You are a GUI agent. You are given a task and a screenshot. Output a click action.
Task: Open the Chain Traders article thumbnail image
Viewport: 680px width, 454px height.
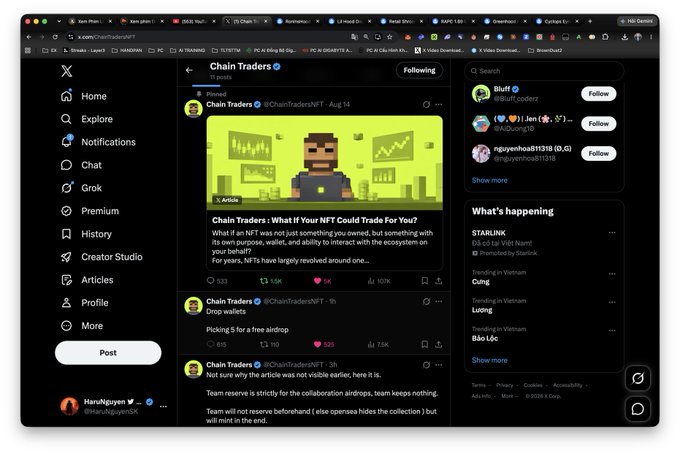pos(324,163)
